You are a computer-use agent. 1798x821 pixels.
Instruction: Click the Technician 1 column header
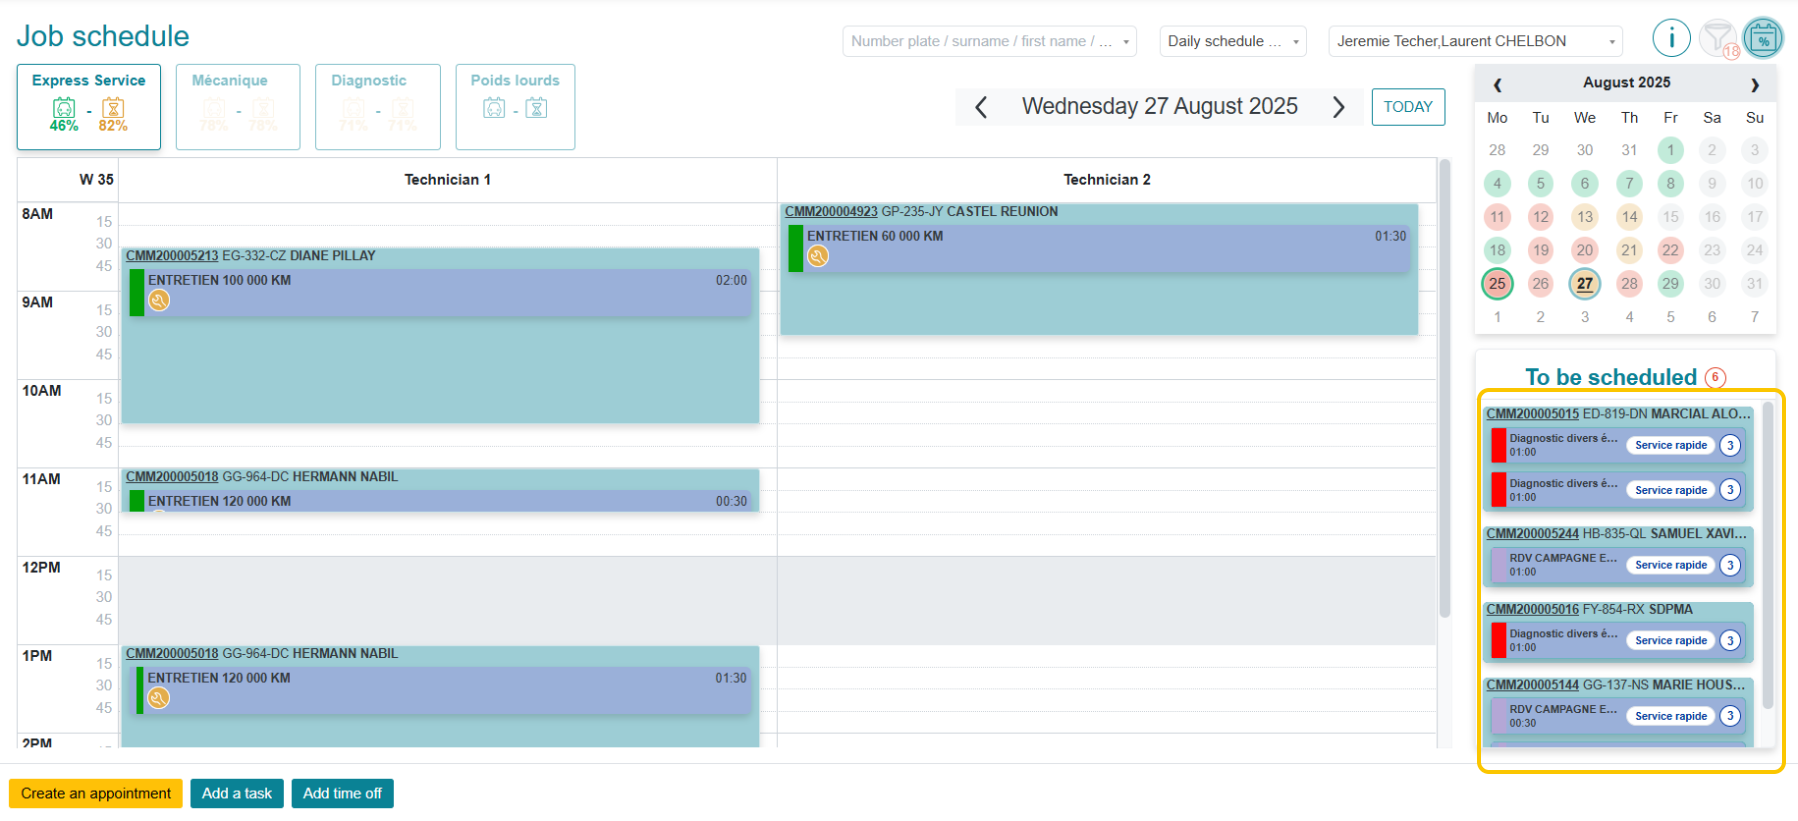tap(447, 180)
